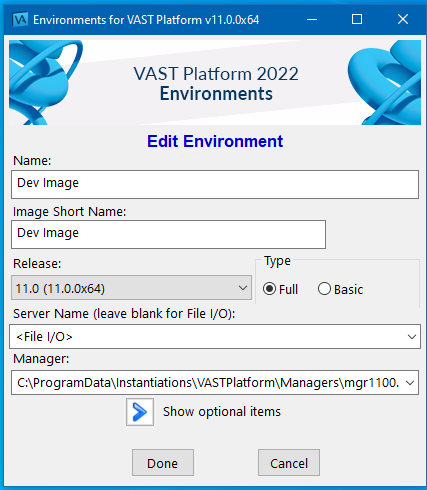Image resolution: width=427 pixels, height=490 pixels.
Task: Open the Release 11.0 dropdown arrow
Action: (243, 288)
